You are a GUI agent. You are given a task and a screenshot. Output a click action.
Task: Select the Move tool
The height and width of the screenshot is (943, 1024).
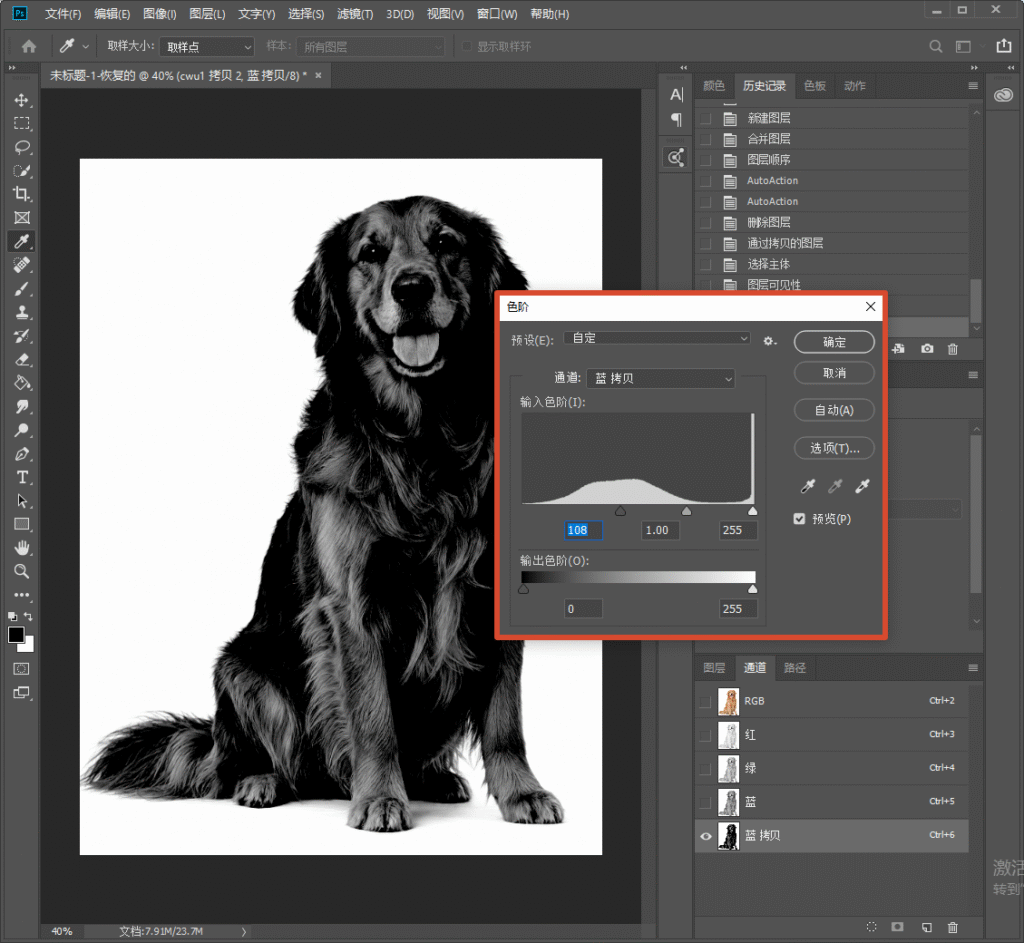[22, 100]
